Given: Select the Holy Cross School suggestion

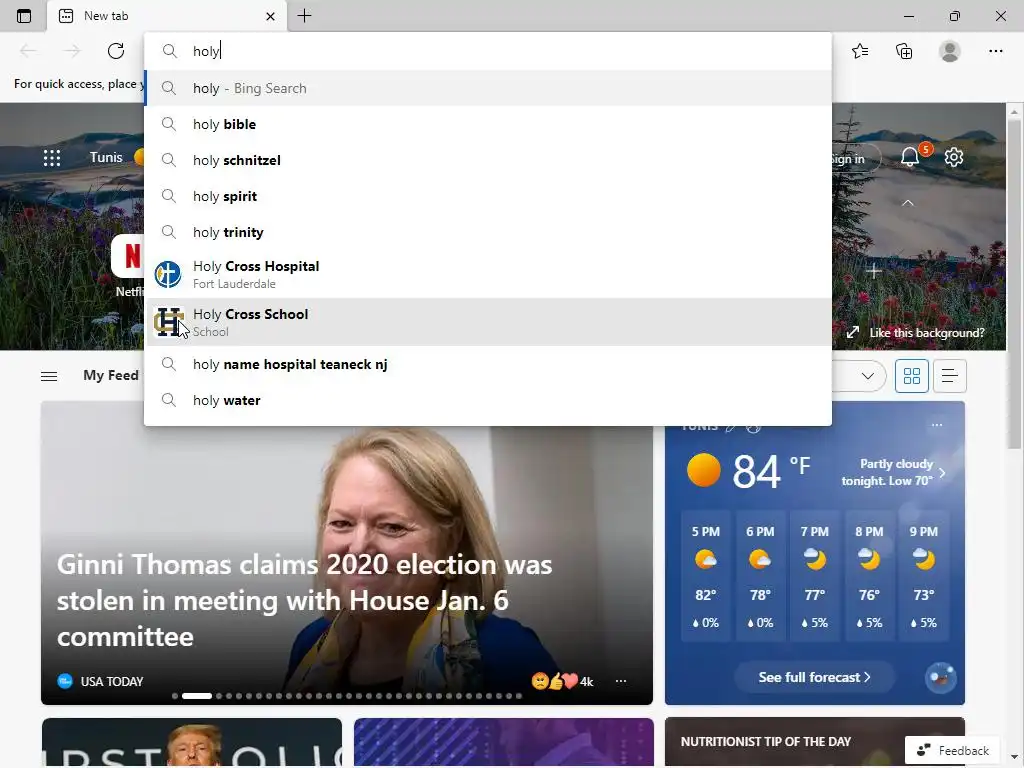Looking at the screenshot, I should point(488,322).
